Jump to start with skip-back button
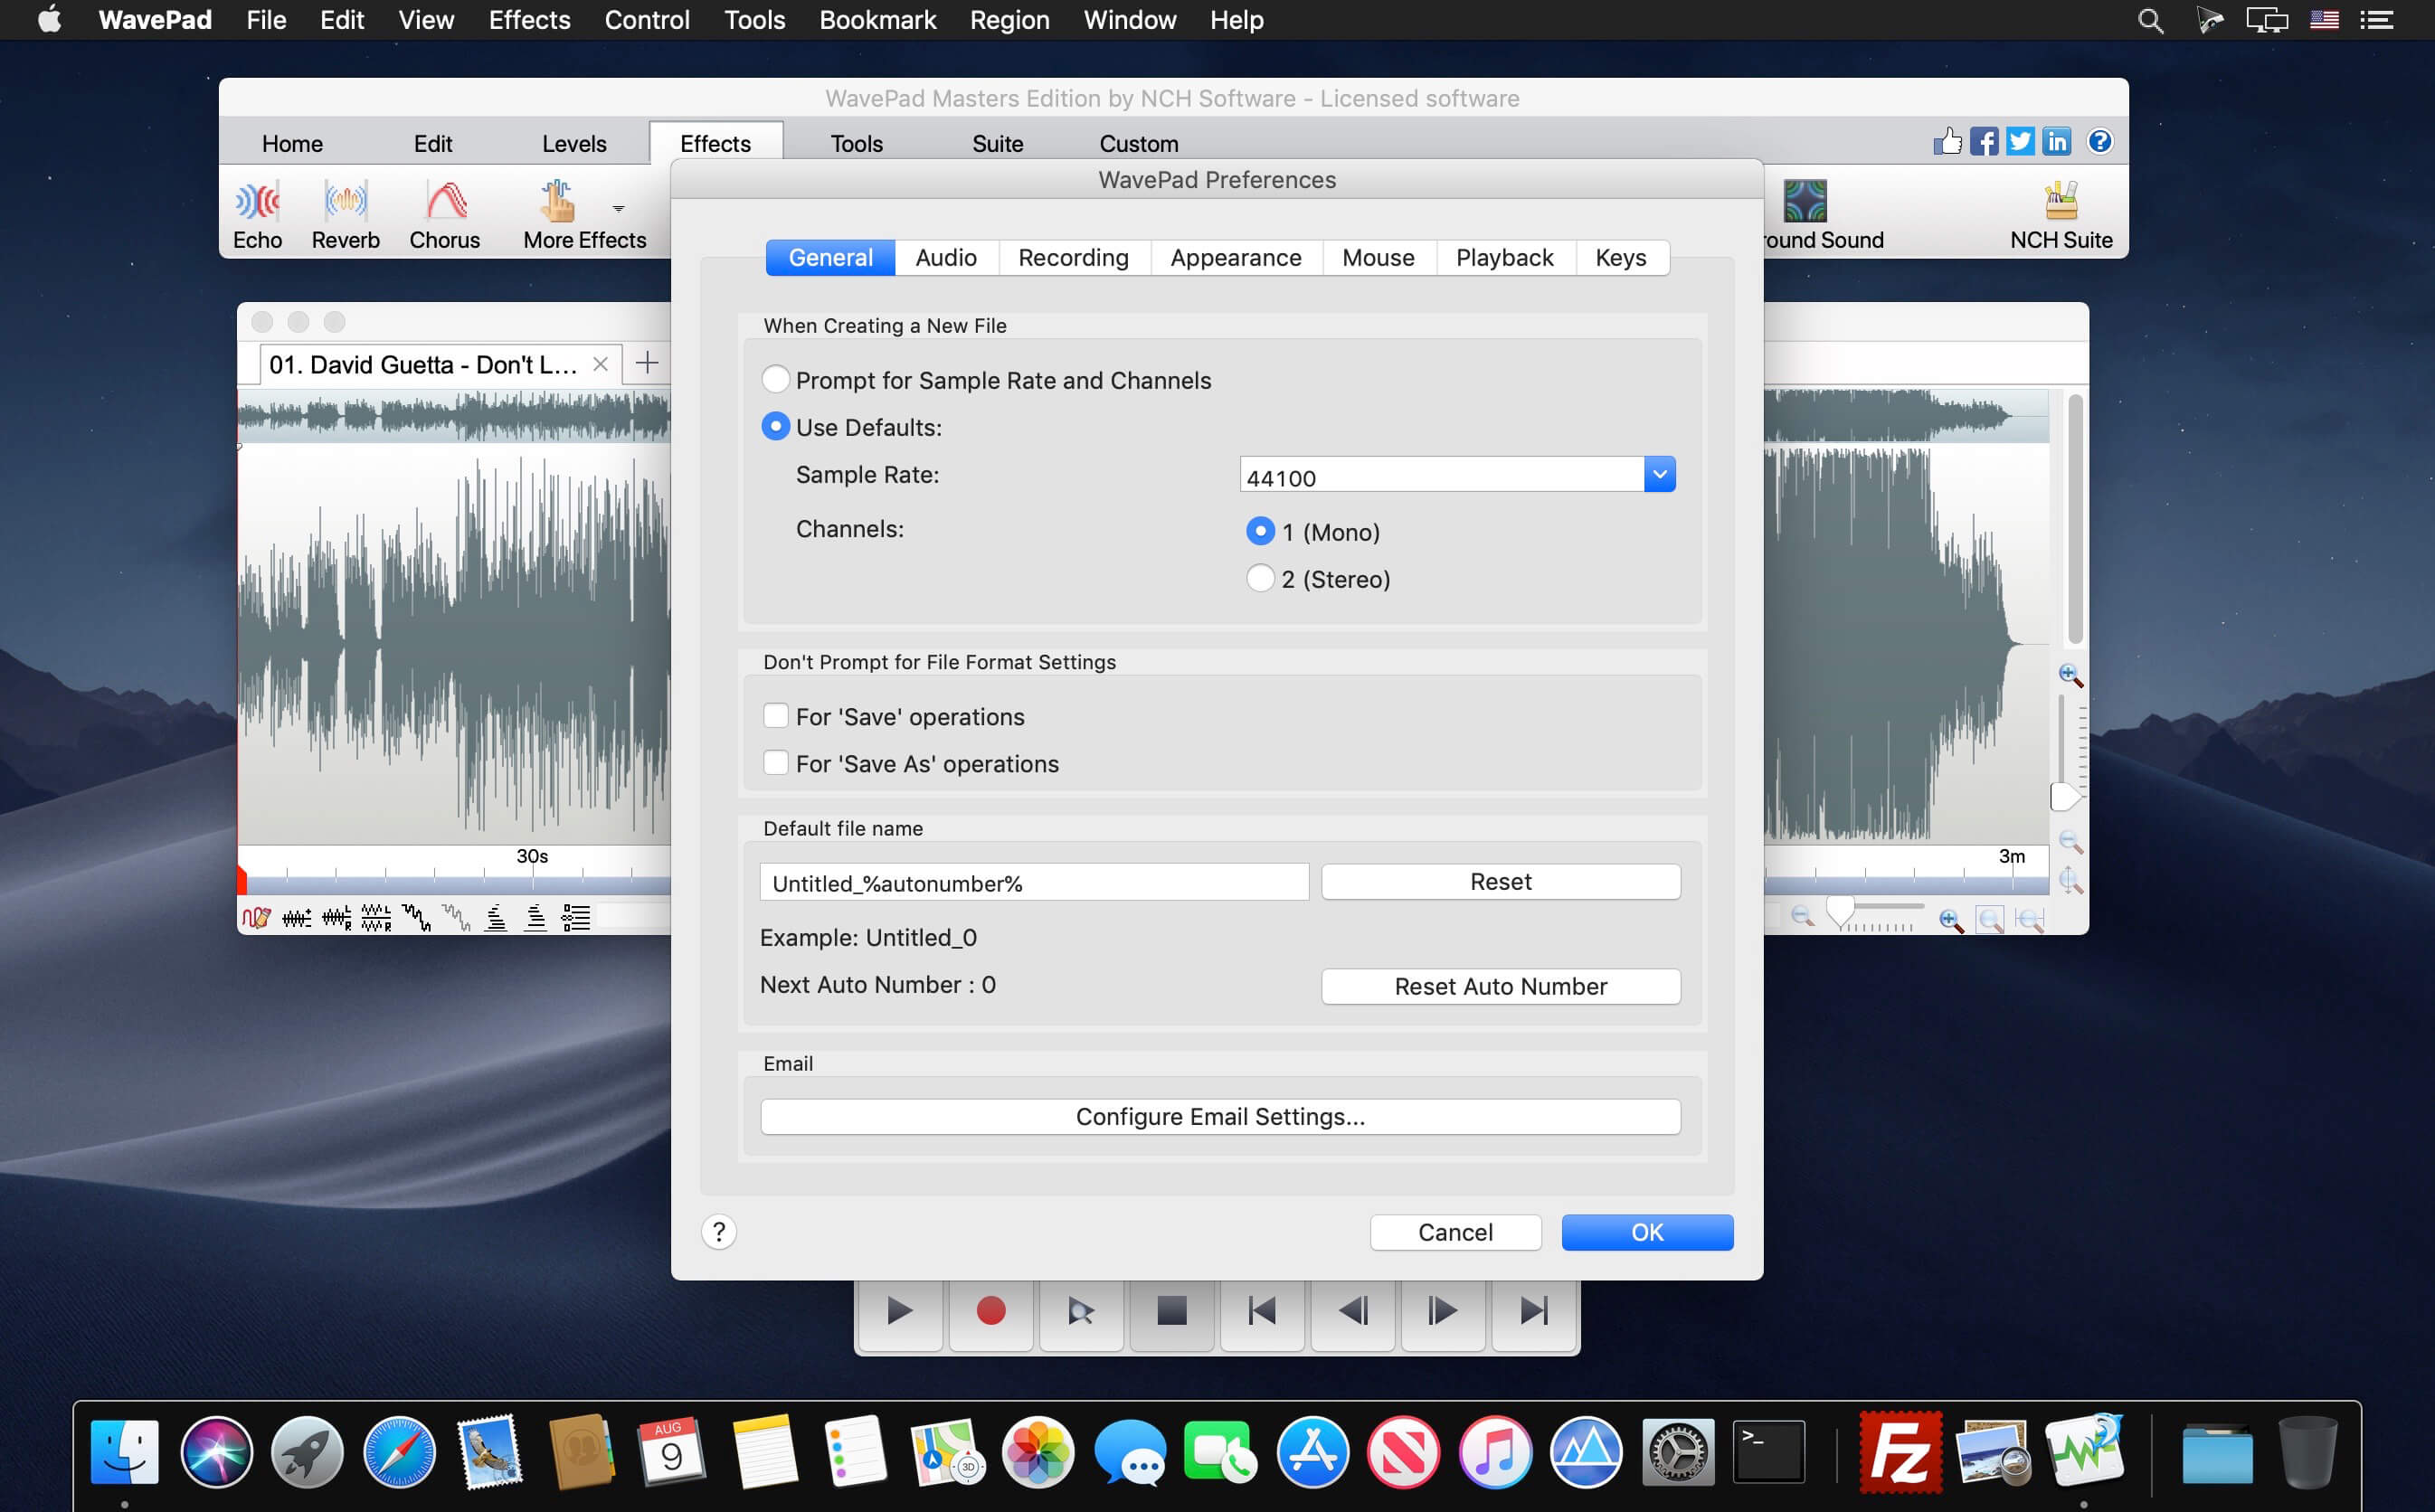 click(x=1262, y=1310)
